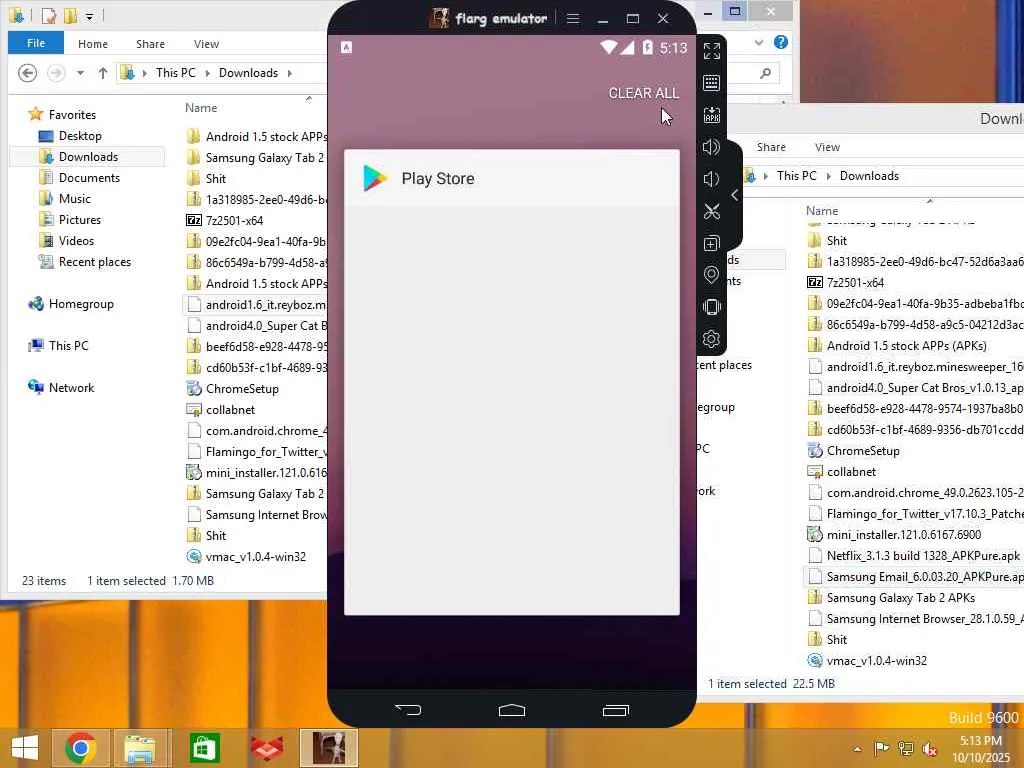Expand the Downloads breadcrumb arrow in left Explorer
Screen dimensions: 1024x768
(x=289, y=73)
